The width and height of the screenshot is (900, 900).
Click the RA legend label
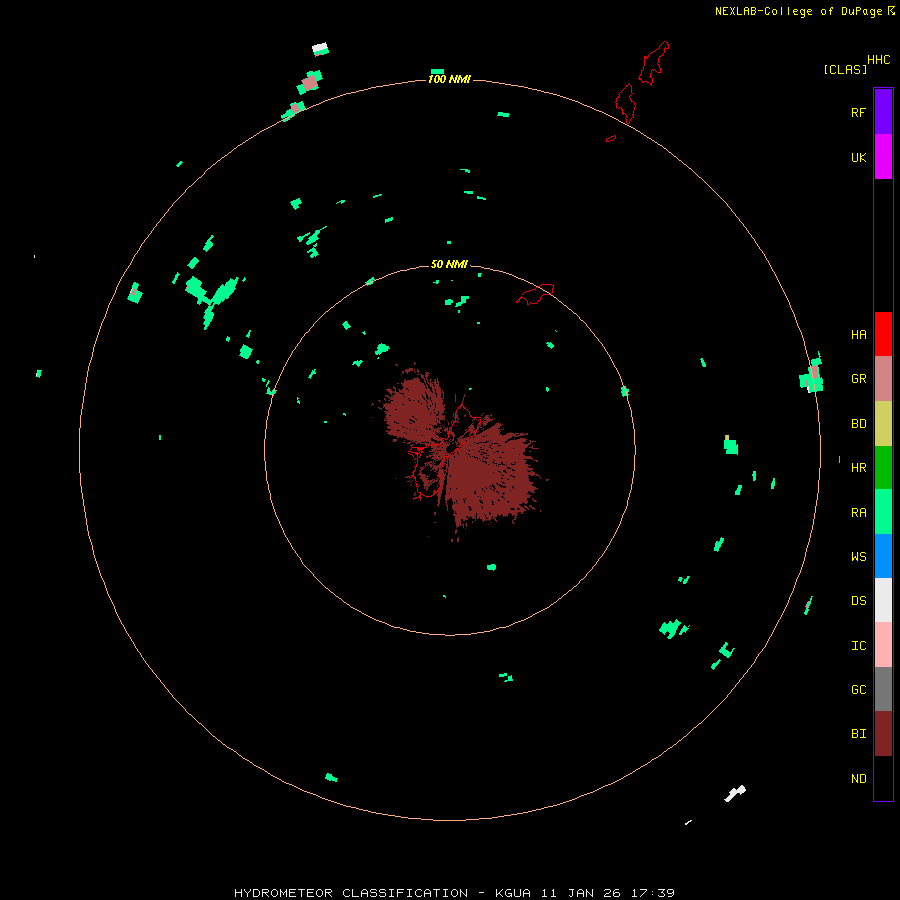click(x=858, y=513)
